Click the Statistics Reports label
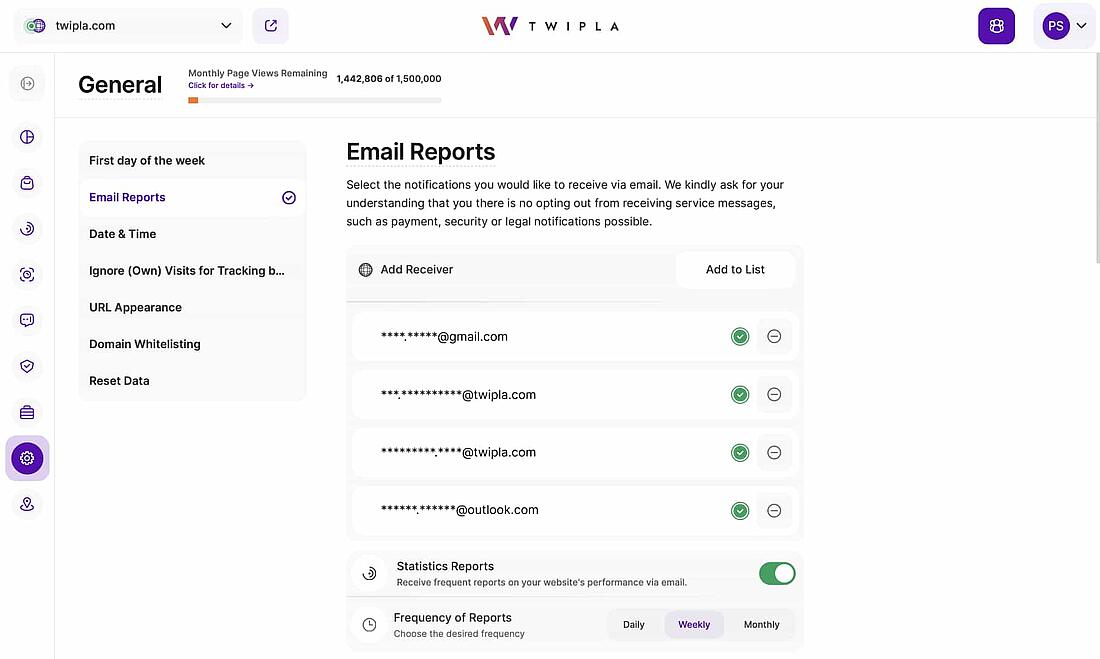Image resolution: width=1100 pixels, height=659 pixels. point(445,566)
